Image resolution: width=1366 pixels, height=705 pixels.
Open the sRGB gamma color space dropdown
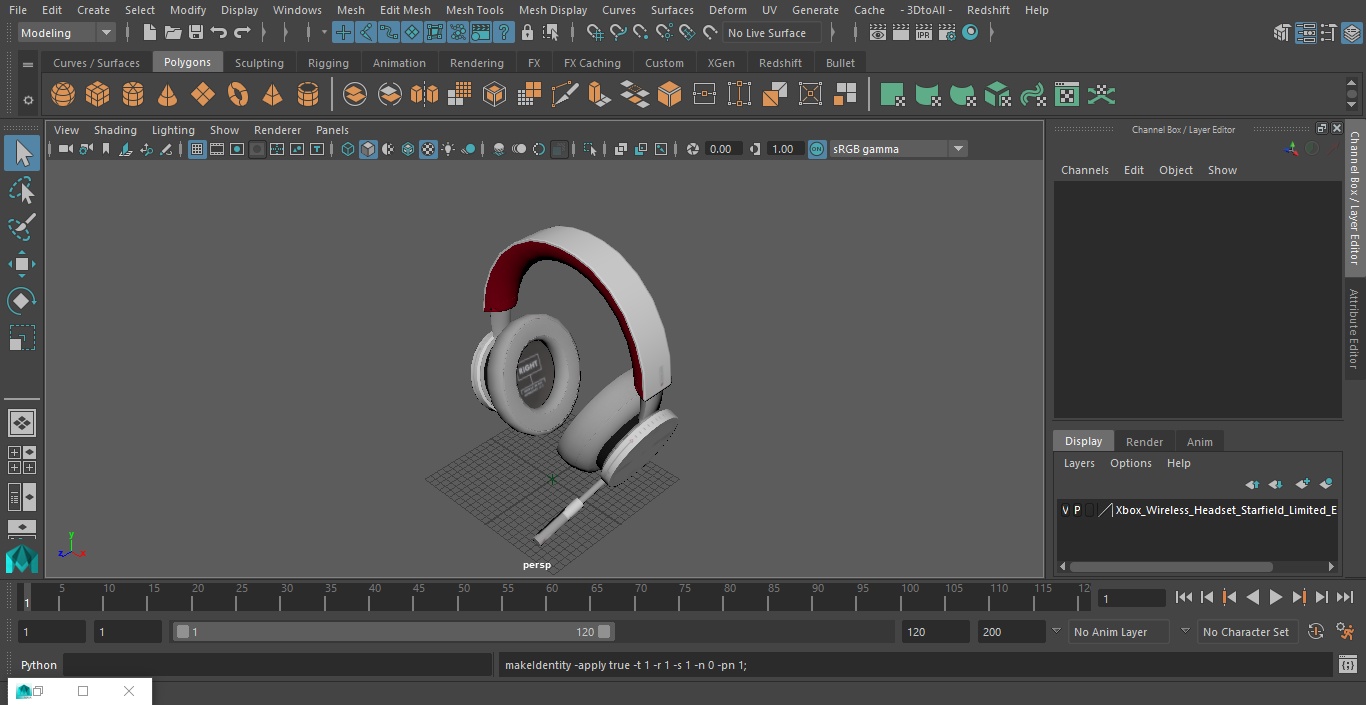[x=898, y=149]
